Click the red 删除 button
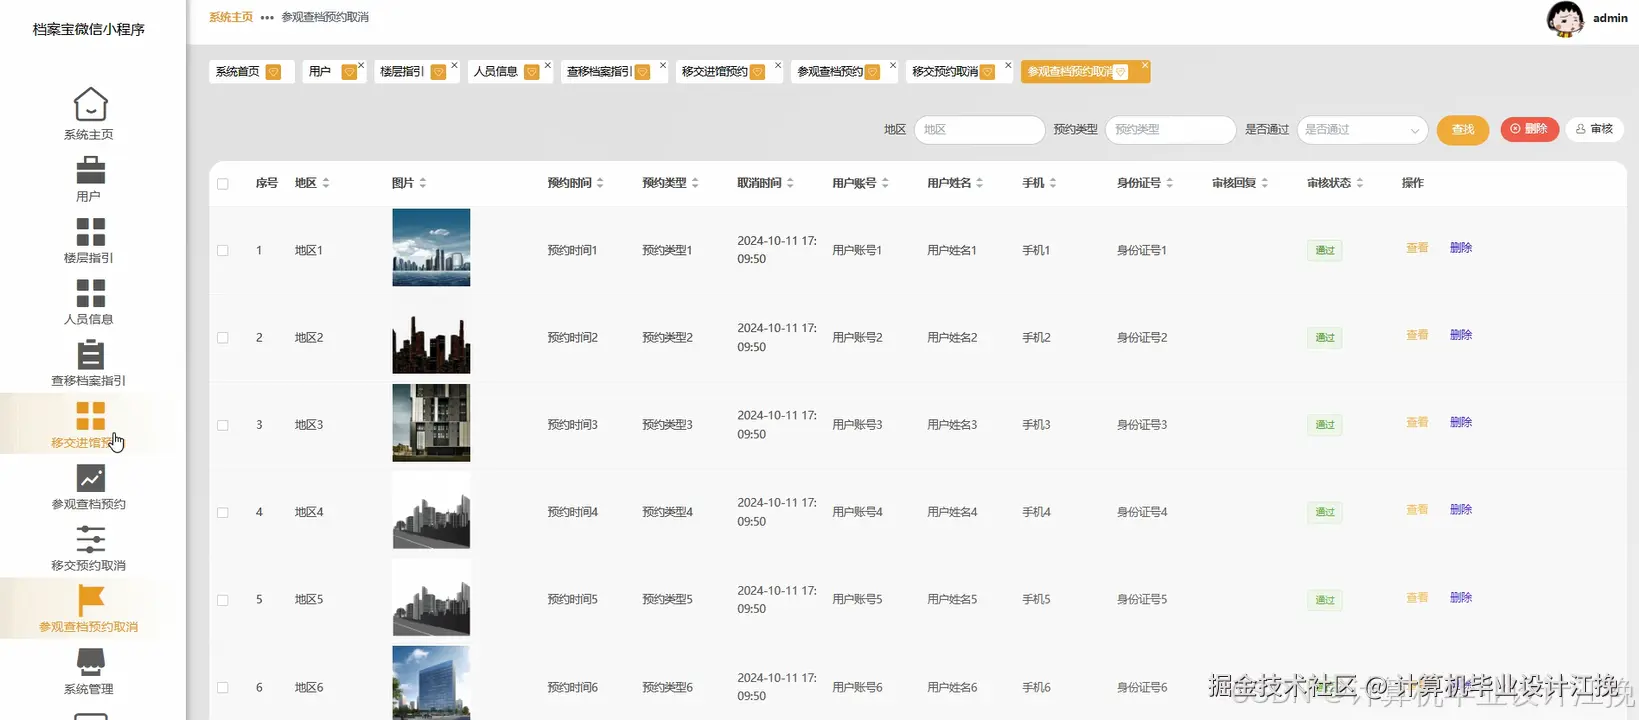Image resolution: width=1639 pixels, height=720 pixels. pos(1529,129)
